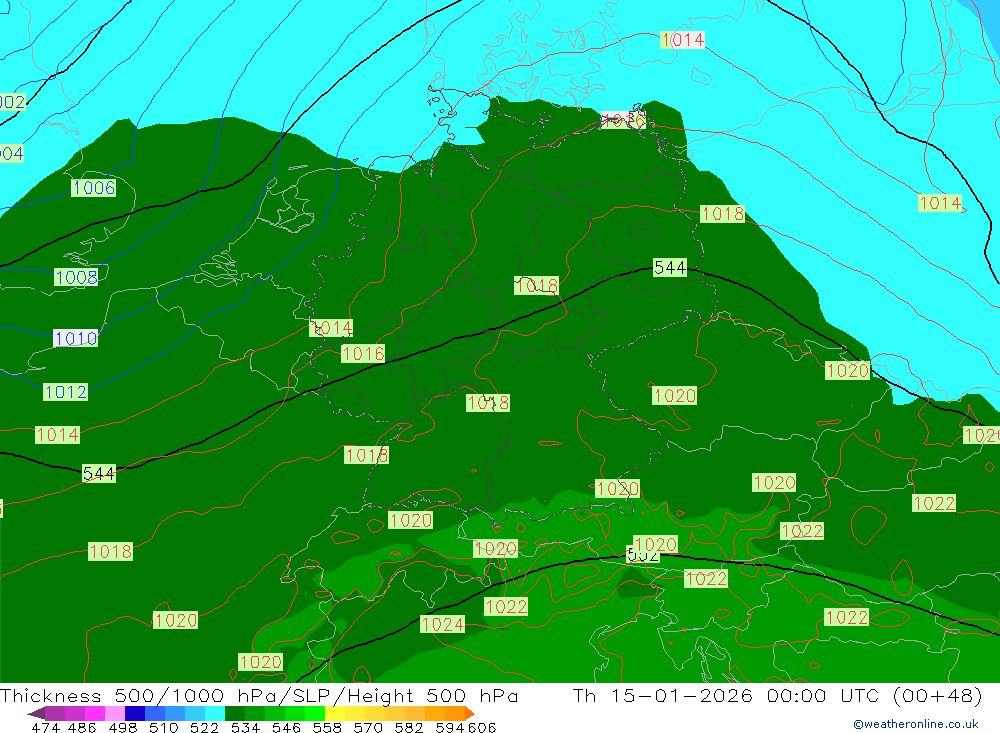Pick the brightest lime green legend swatch
The width and height of the screenshot is (1000, 733).
pos(315,713)
